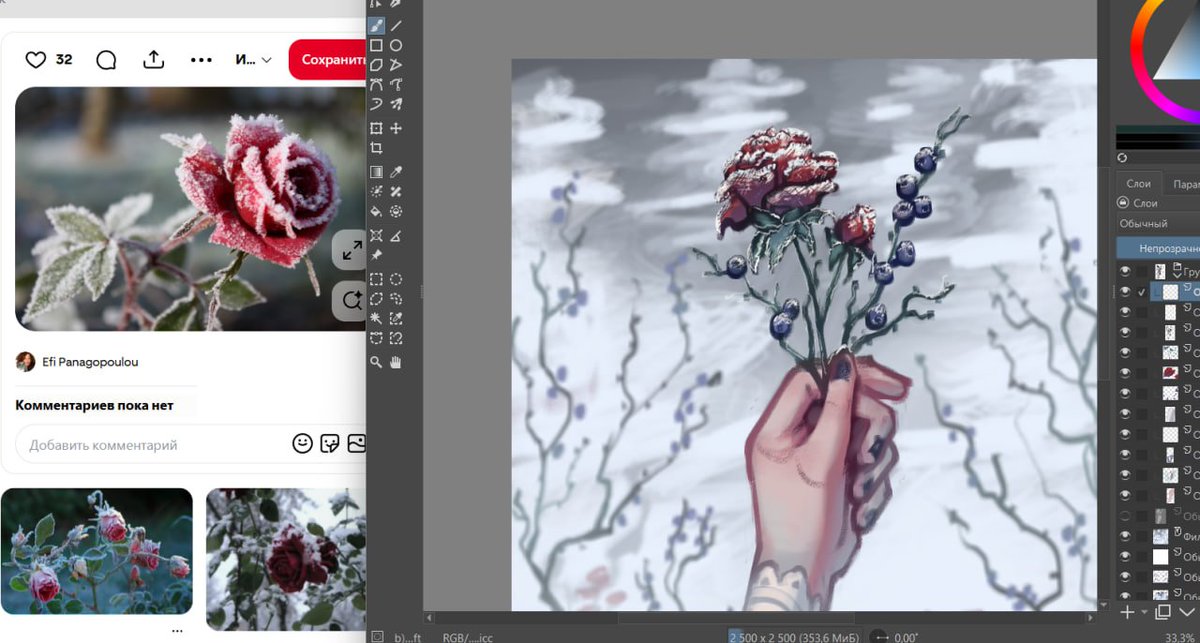Select the Colorize Mask tool
This screenshot has height=643, width=1200.
(376, 192)
